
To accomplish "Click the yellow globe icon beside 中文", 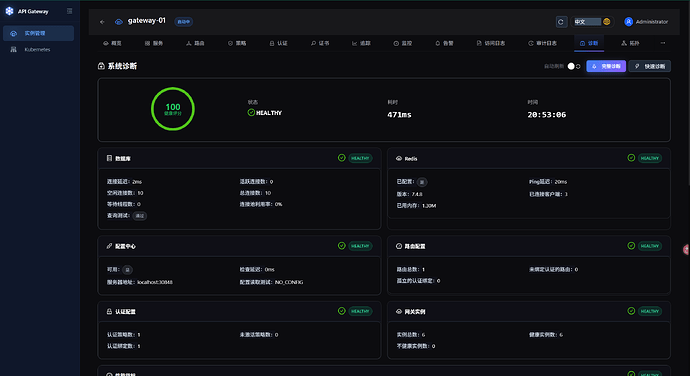I will 606,22.
